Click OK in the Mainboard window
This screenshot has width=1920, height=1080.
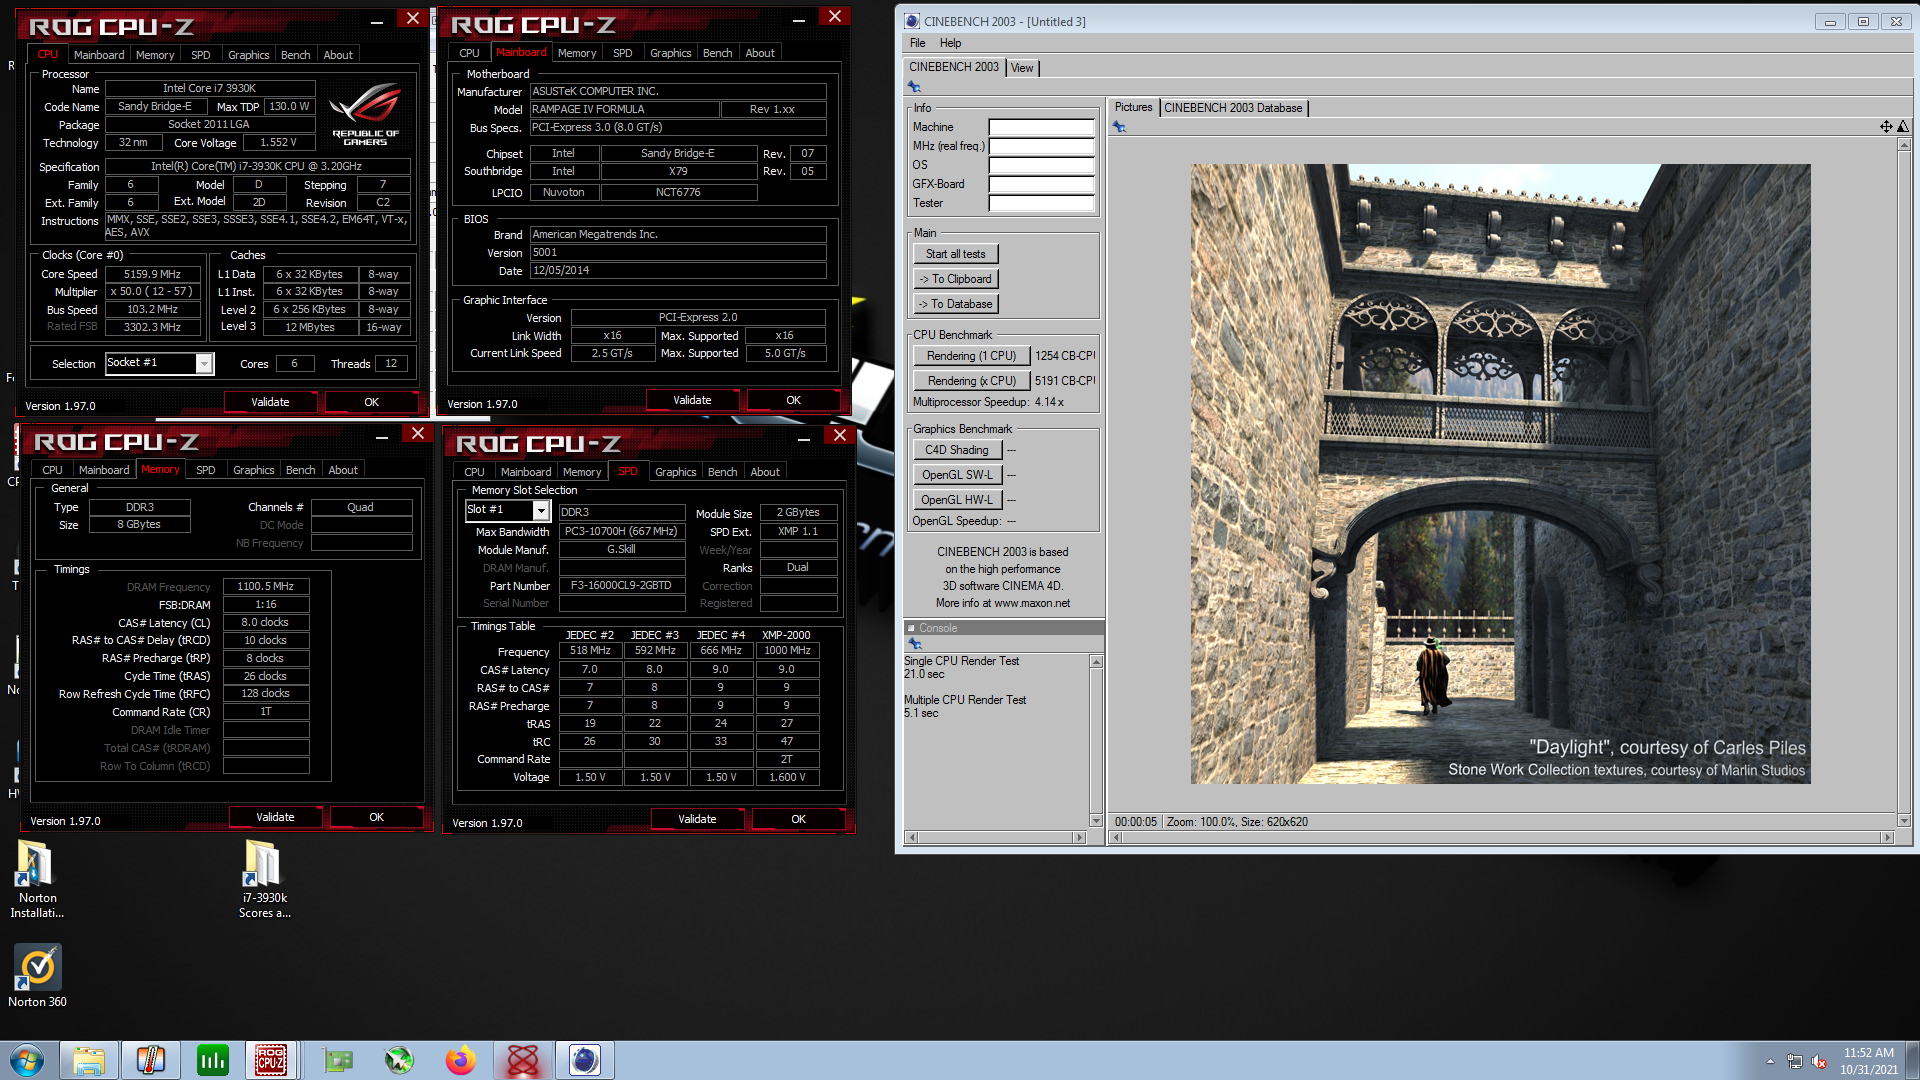[793, 400]
